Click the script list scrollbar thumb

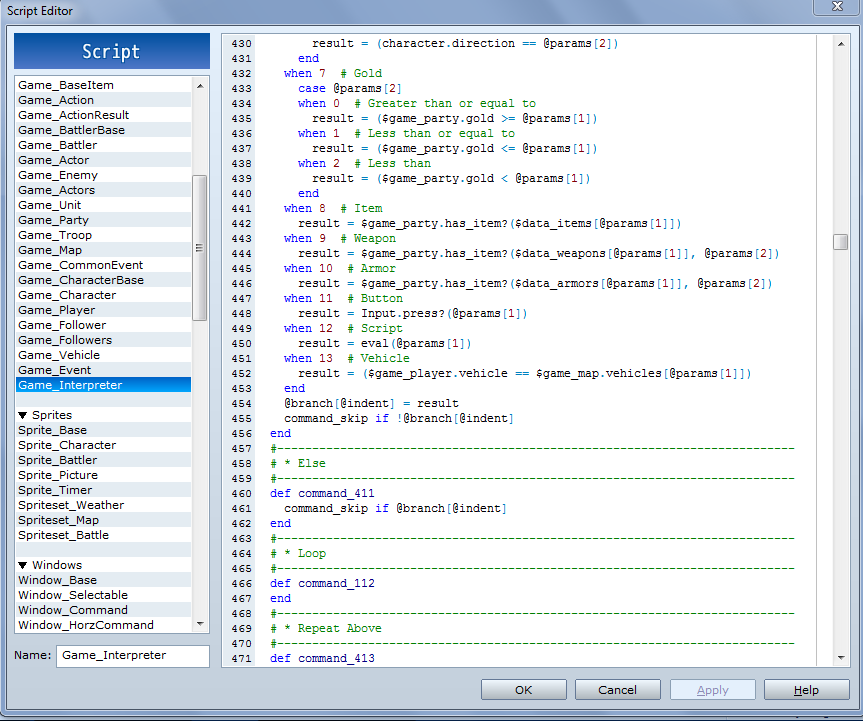click(200, 248)
